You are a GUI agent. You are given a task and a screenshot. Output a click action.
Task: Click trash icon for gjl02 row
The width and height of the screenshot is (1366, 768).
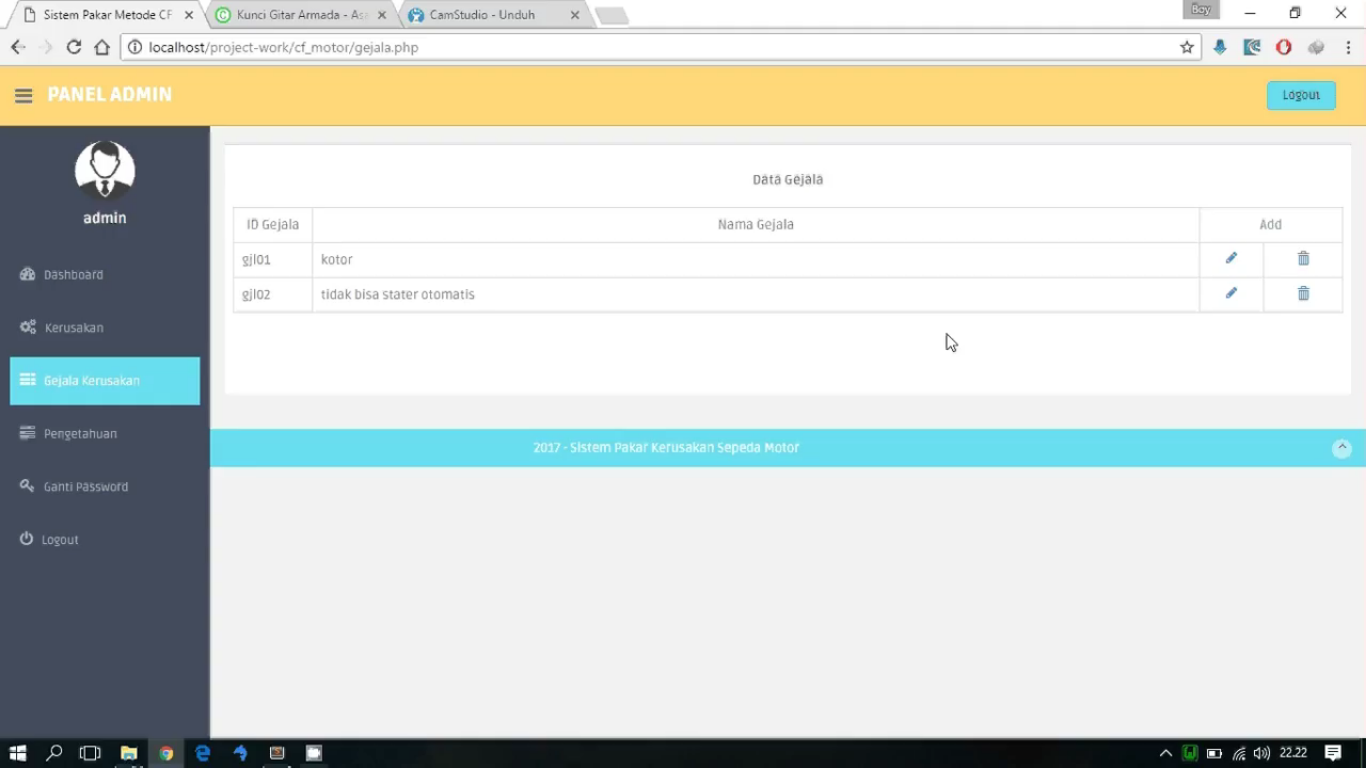[x=1303, y=294]
